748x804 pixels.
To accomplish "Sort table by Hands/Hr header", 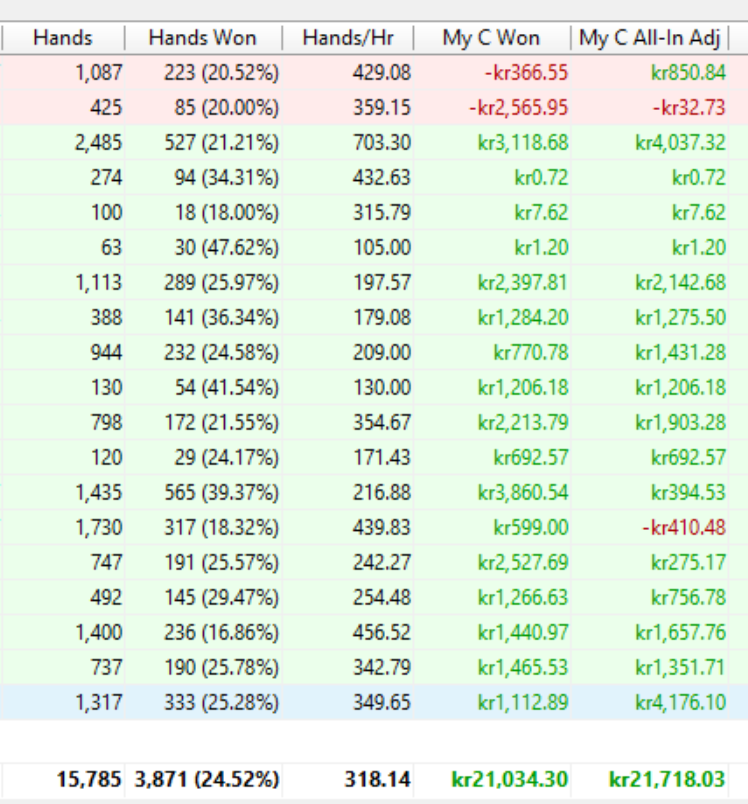I will [x=355, y=39].
